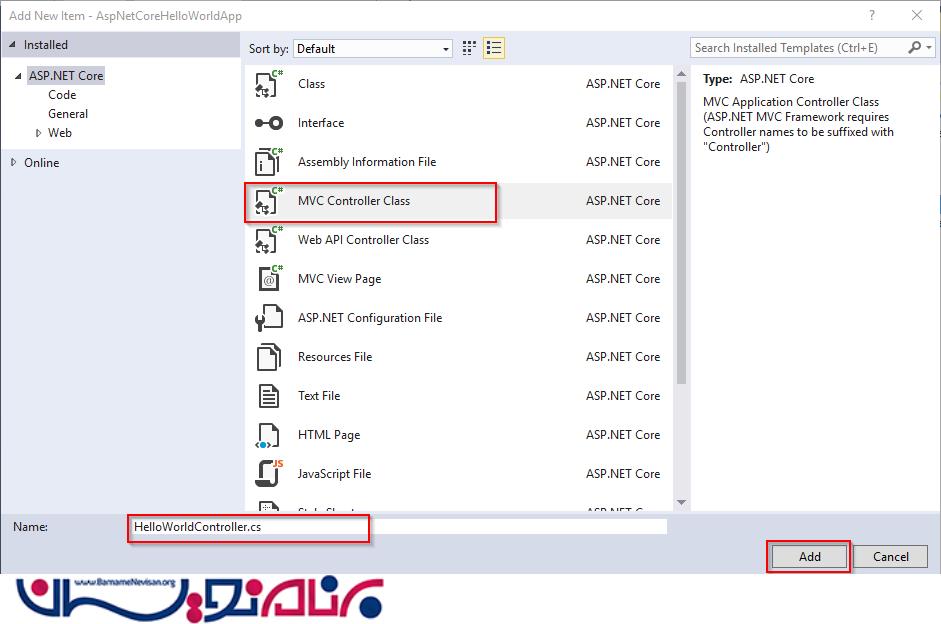941x624 pixels.
Task: Select the Class template icon
Action: point(268,84)
